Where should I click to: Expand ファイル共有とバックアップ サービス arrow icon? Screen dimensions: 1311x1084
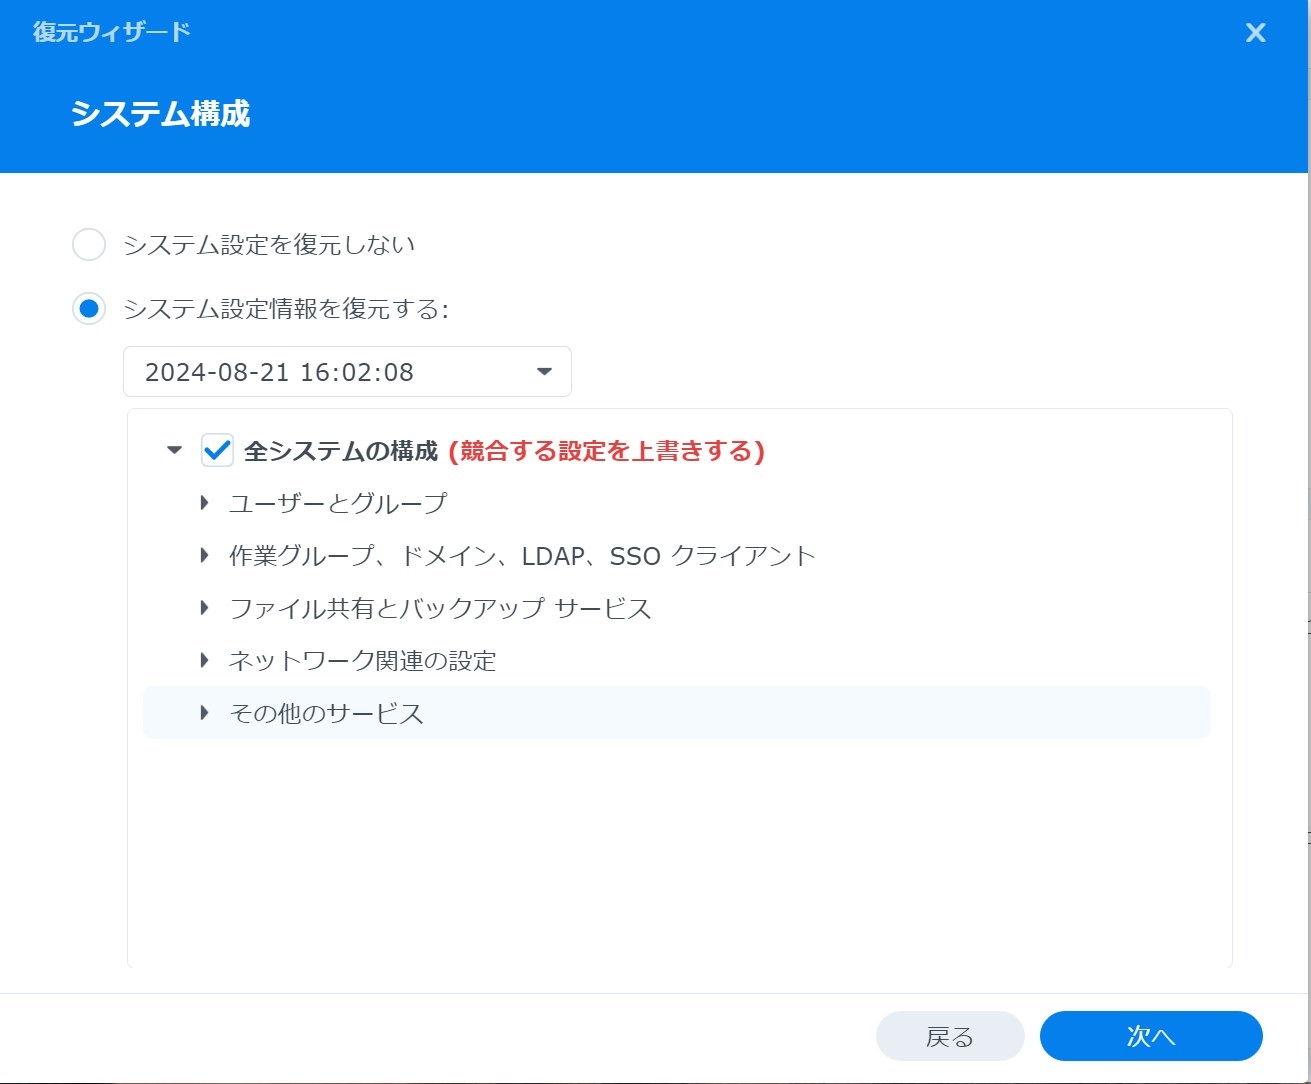[x=204, y=608]
